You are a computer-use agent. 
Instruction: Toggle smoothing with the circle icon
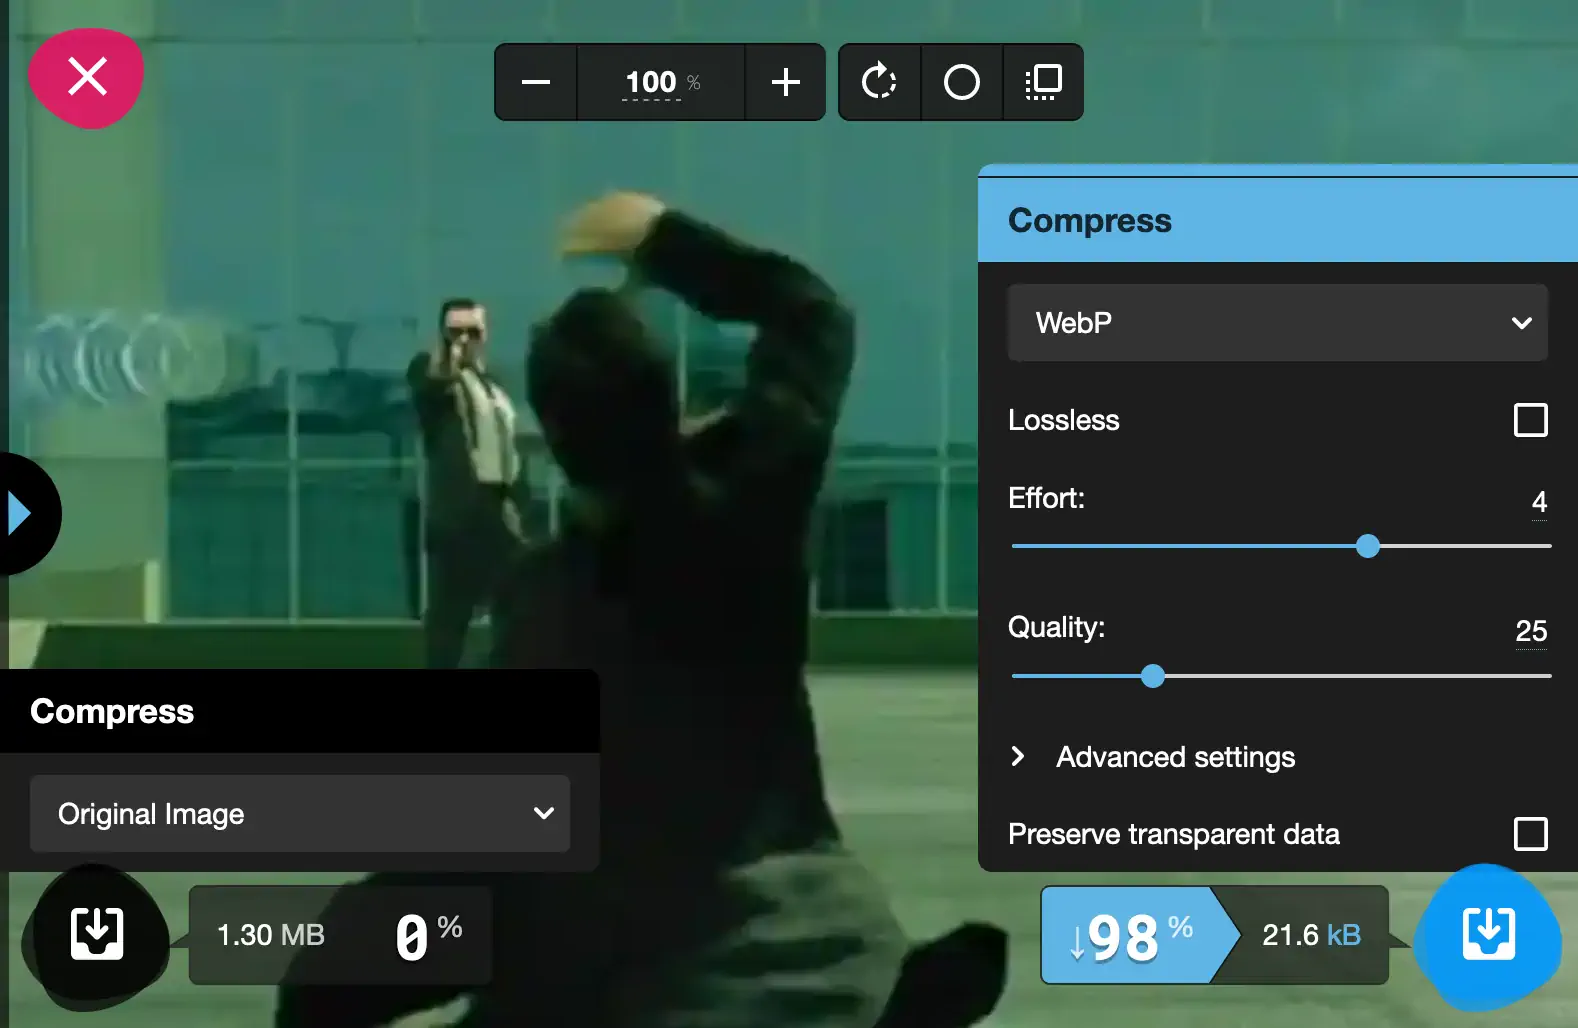click(961, 82)
